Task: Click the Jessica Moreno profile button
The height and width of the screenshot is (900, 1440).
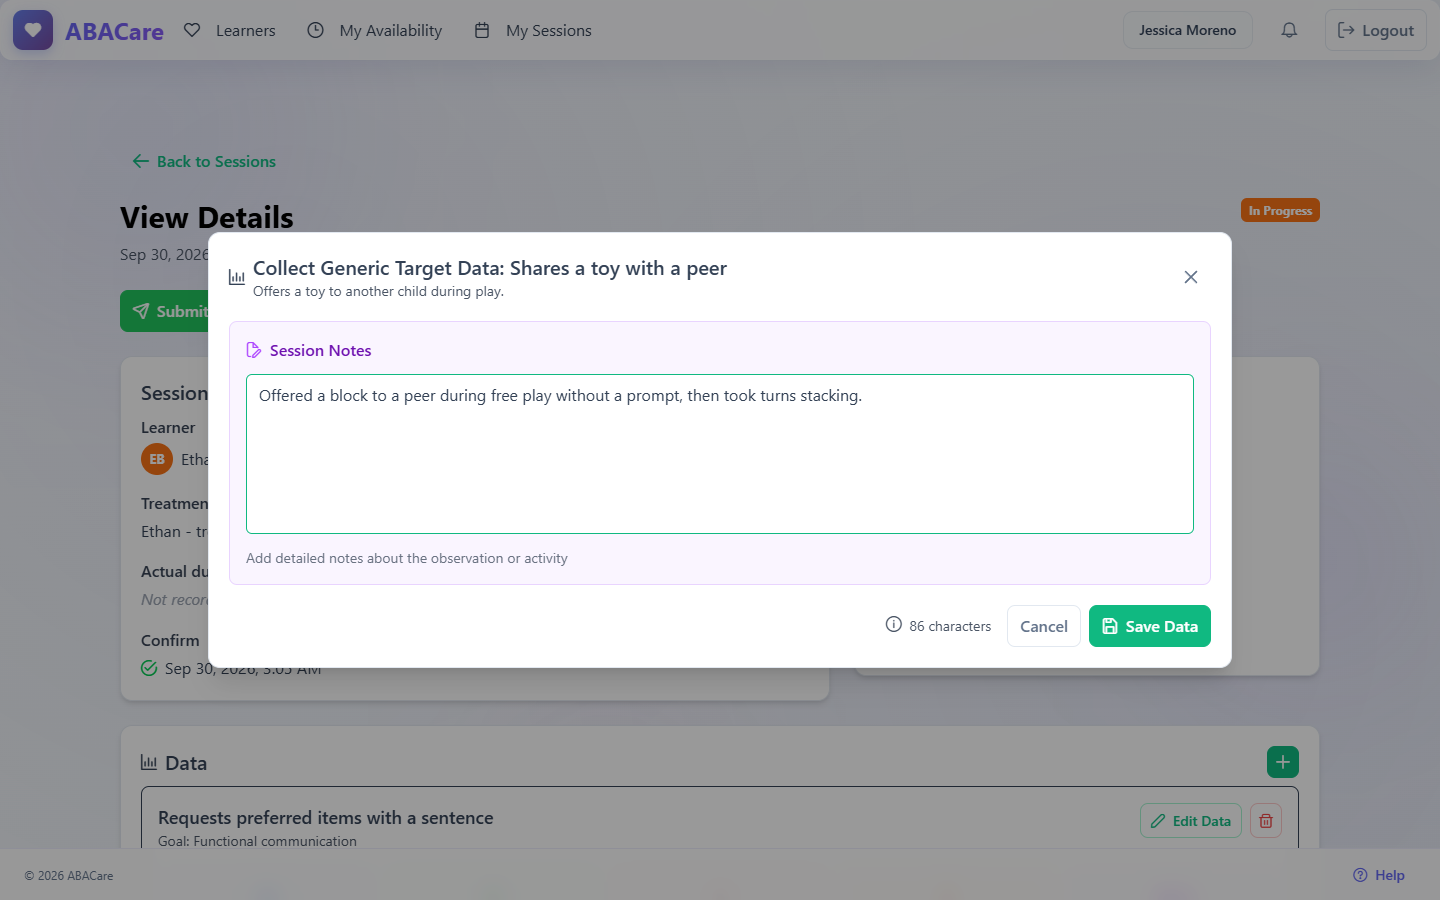Action: [1187, 30]
